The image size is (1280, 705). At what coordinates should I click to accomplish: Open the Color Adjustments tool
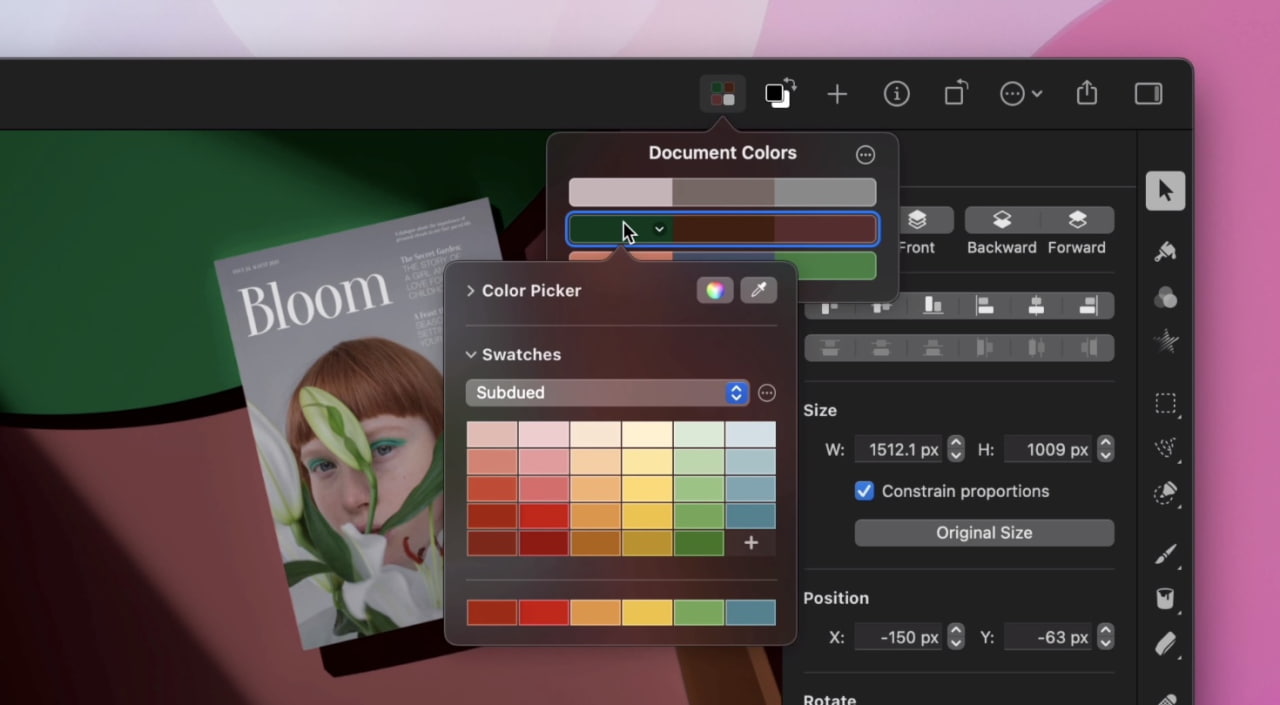1165,296
